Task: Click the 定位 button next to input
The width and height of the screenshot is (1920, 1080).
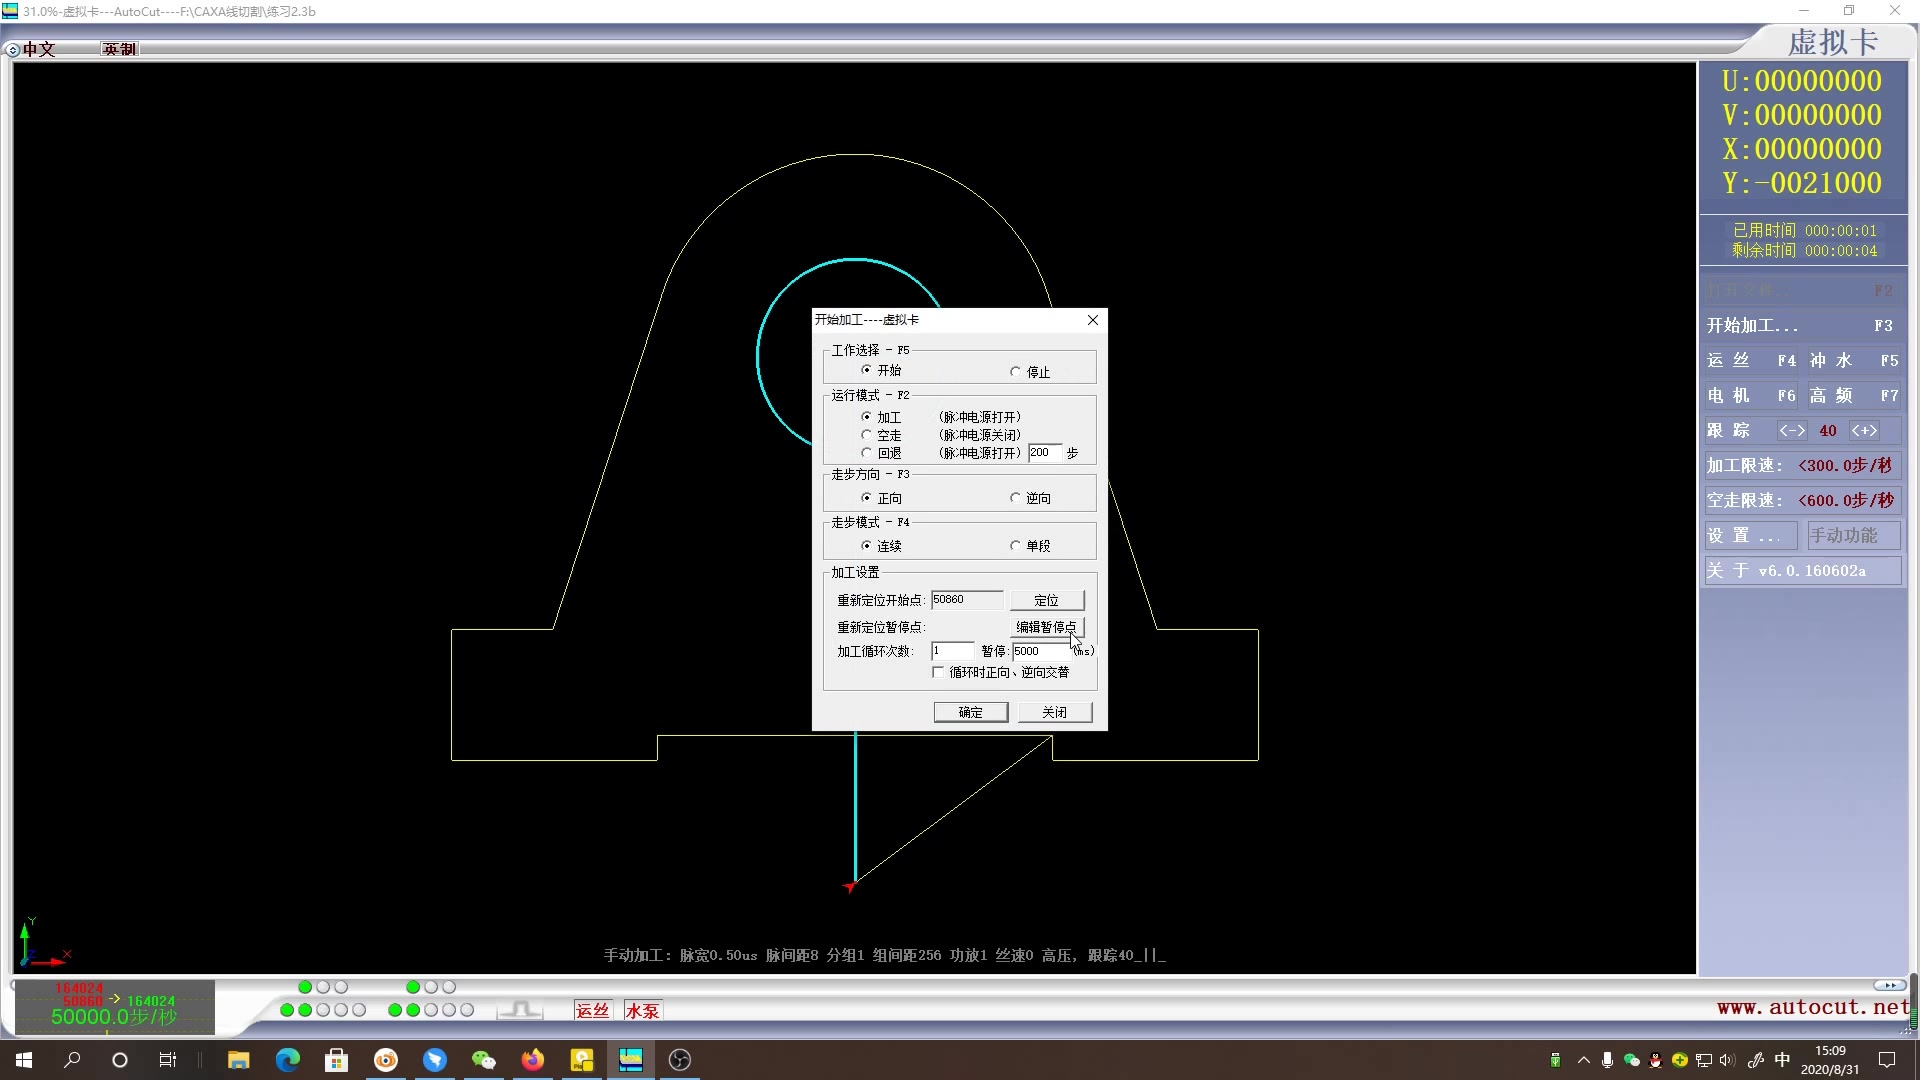Action: coord(1046,600)
